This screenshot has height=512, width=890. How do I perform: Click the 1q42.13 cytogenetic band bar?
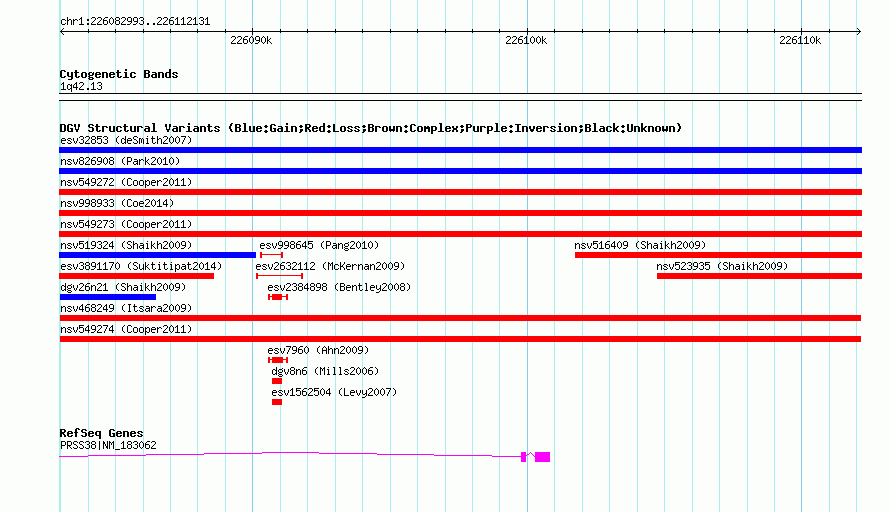click(x=460, y=97)
